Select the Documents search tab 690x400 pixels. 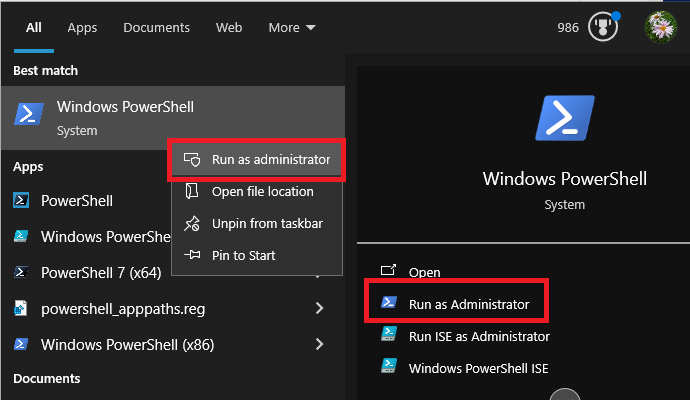[x=156, y=28]
